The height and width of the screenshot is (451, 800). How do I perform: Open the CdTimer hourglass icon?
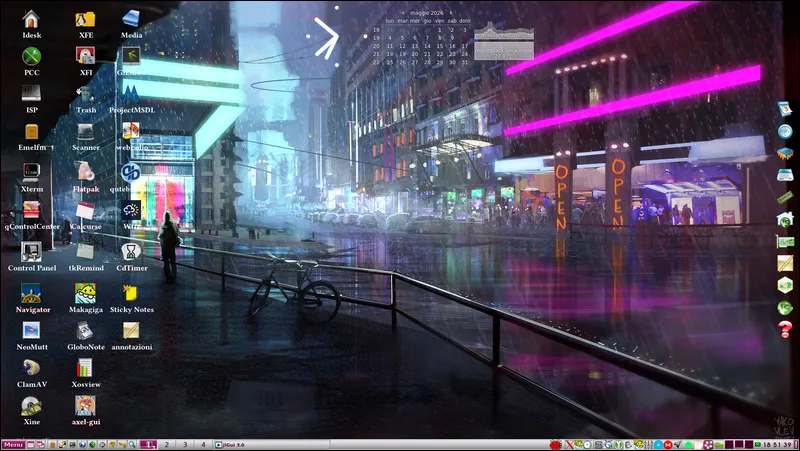131,252
